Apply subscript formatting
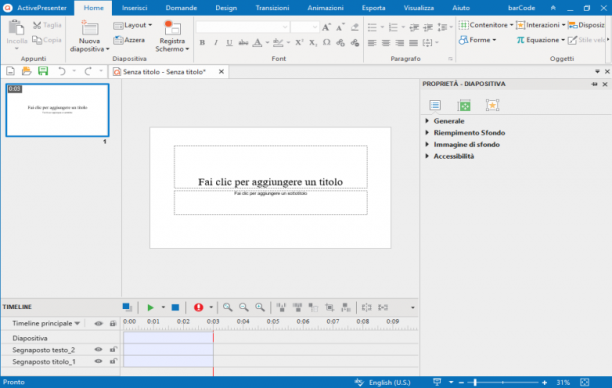Viewport: 612px width, 388px height. point(313,43)
